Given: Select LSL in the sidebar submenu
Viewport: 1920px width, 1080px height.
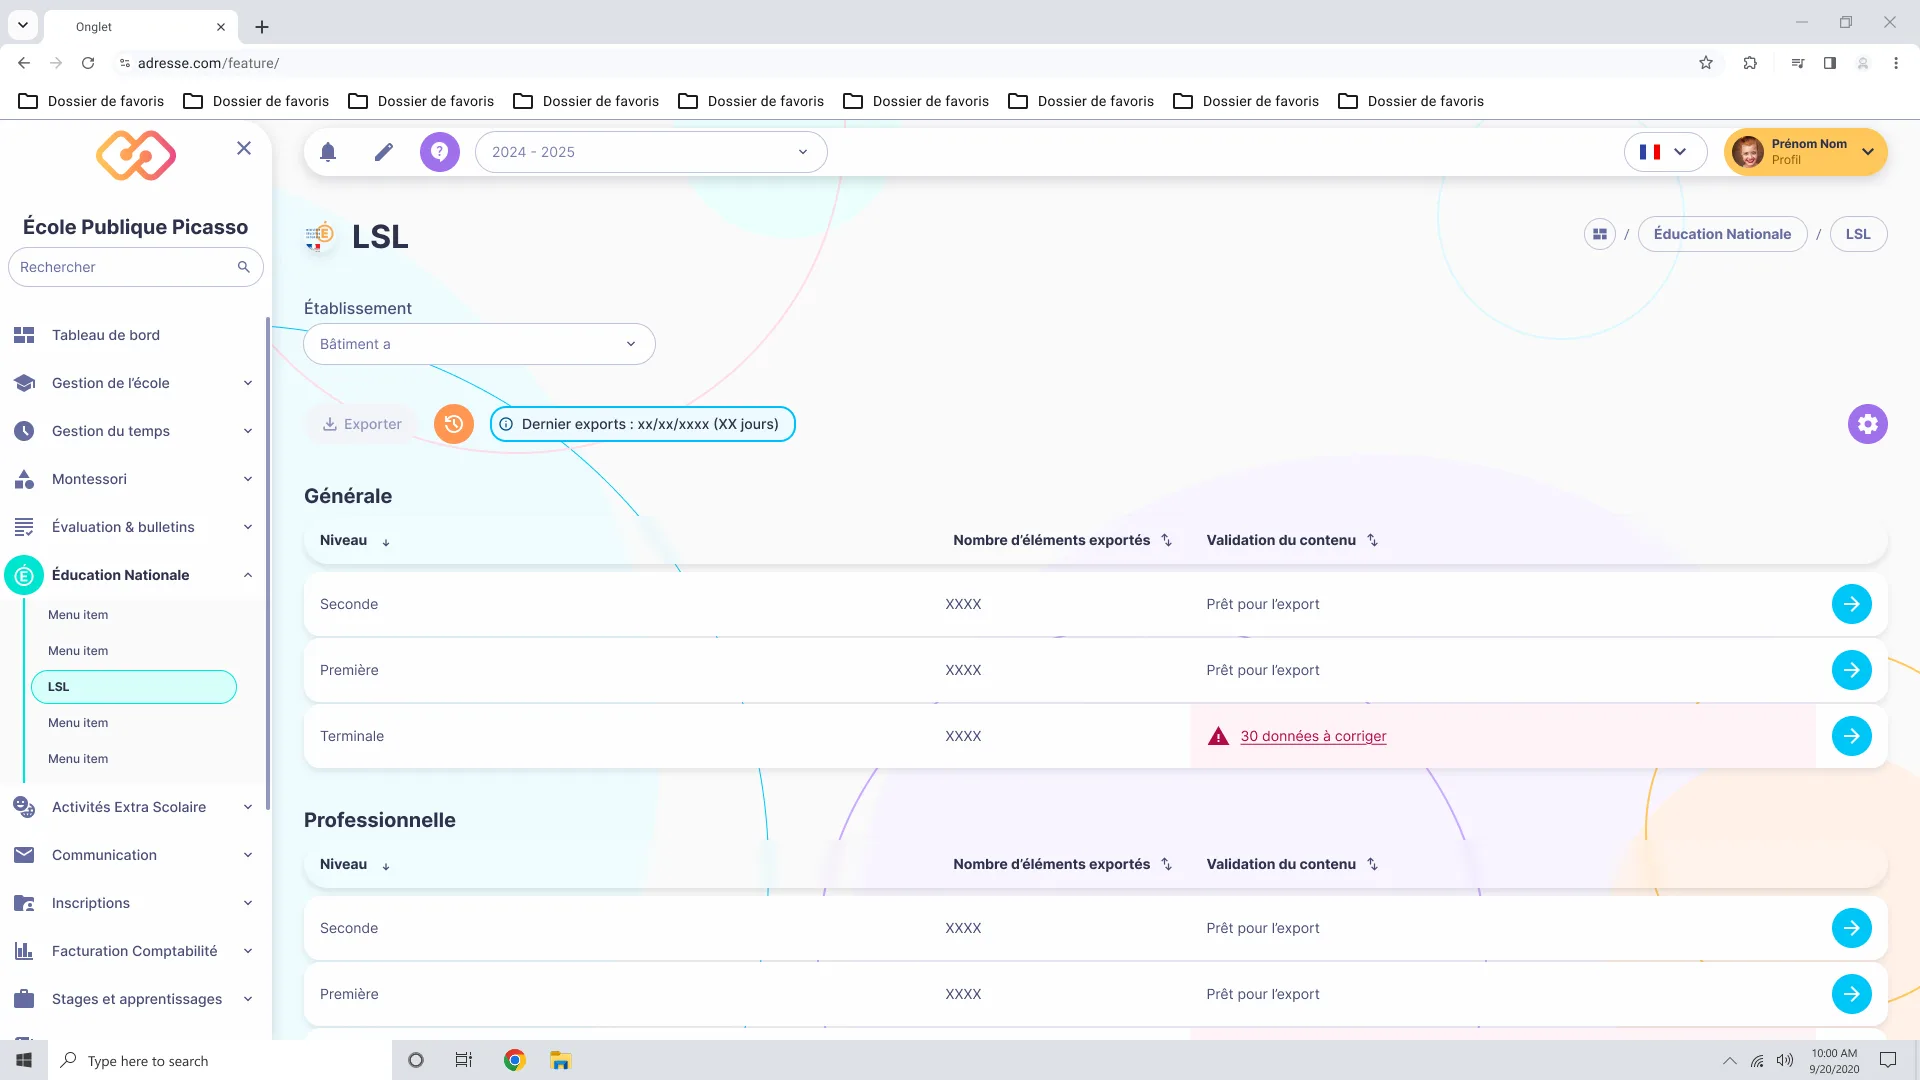Looking at the screenshot, I should [x=134, y=687].
